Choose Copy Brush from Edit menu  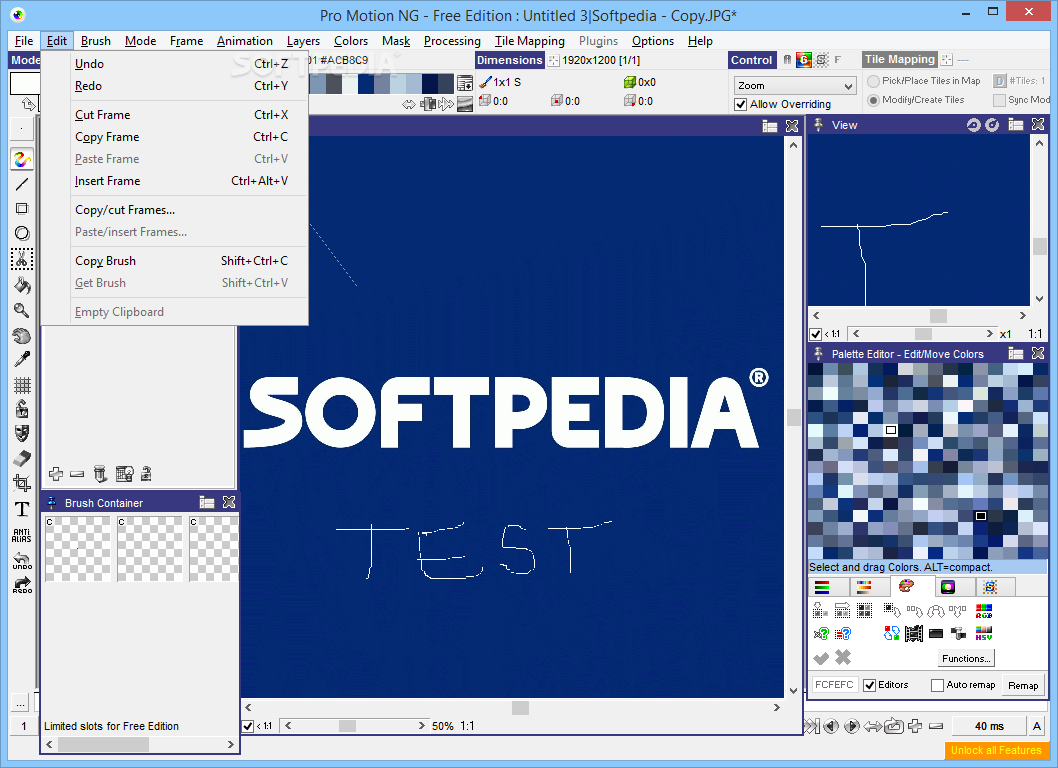coord(105,261)
